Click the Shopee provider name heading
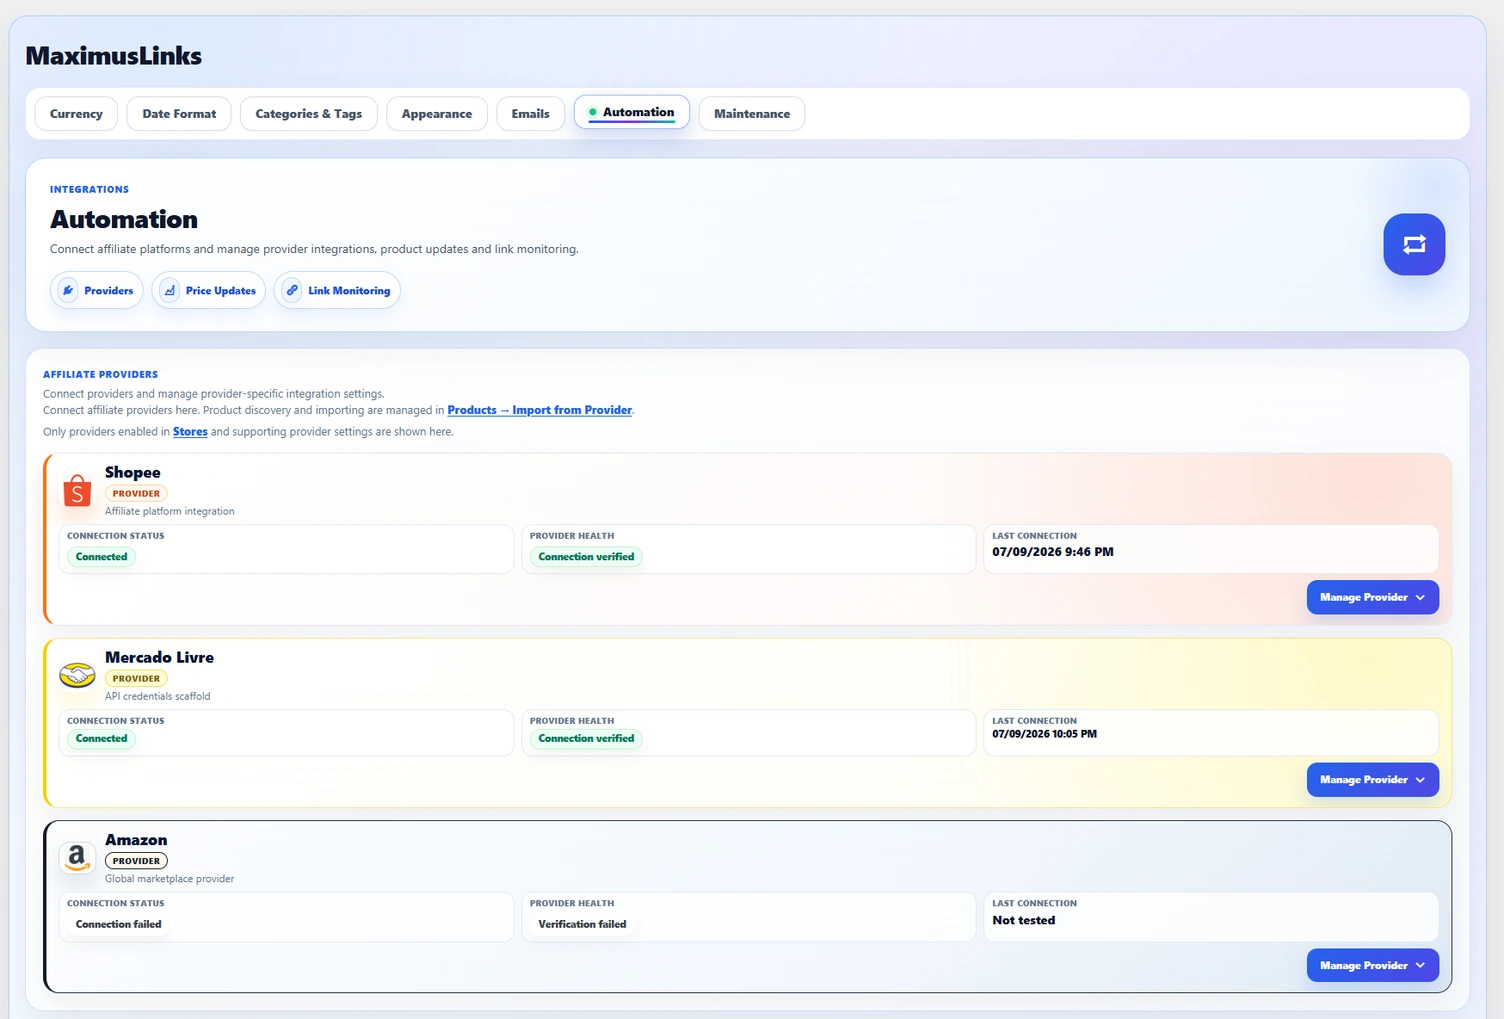 click(x=132, y=472)
